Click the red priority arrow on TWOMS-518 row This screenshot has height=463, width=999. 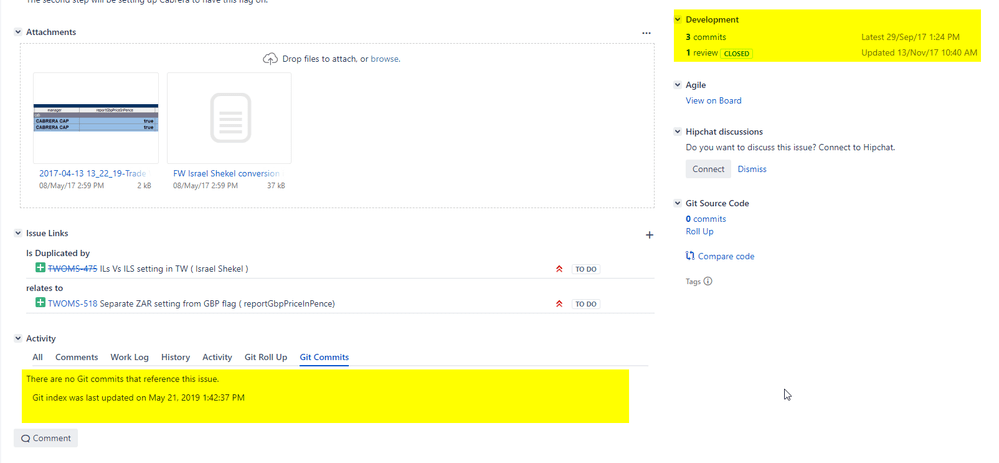tap(559, 304)
